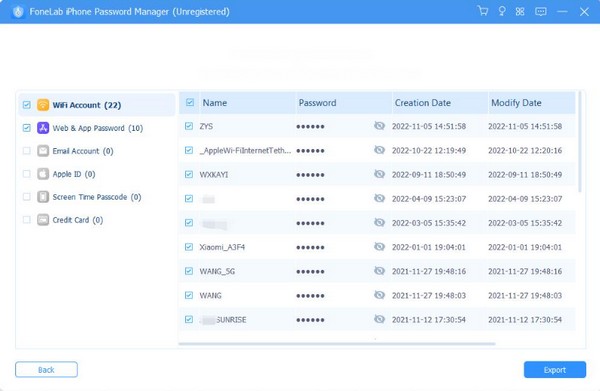Click creation date 2022-11-05 14:51:58

(x=429, y=126)
